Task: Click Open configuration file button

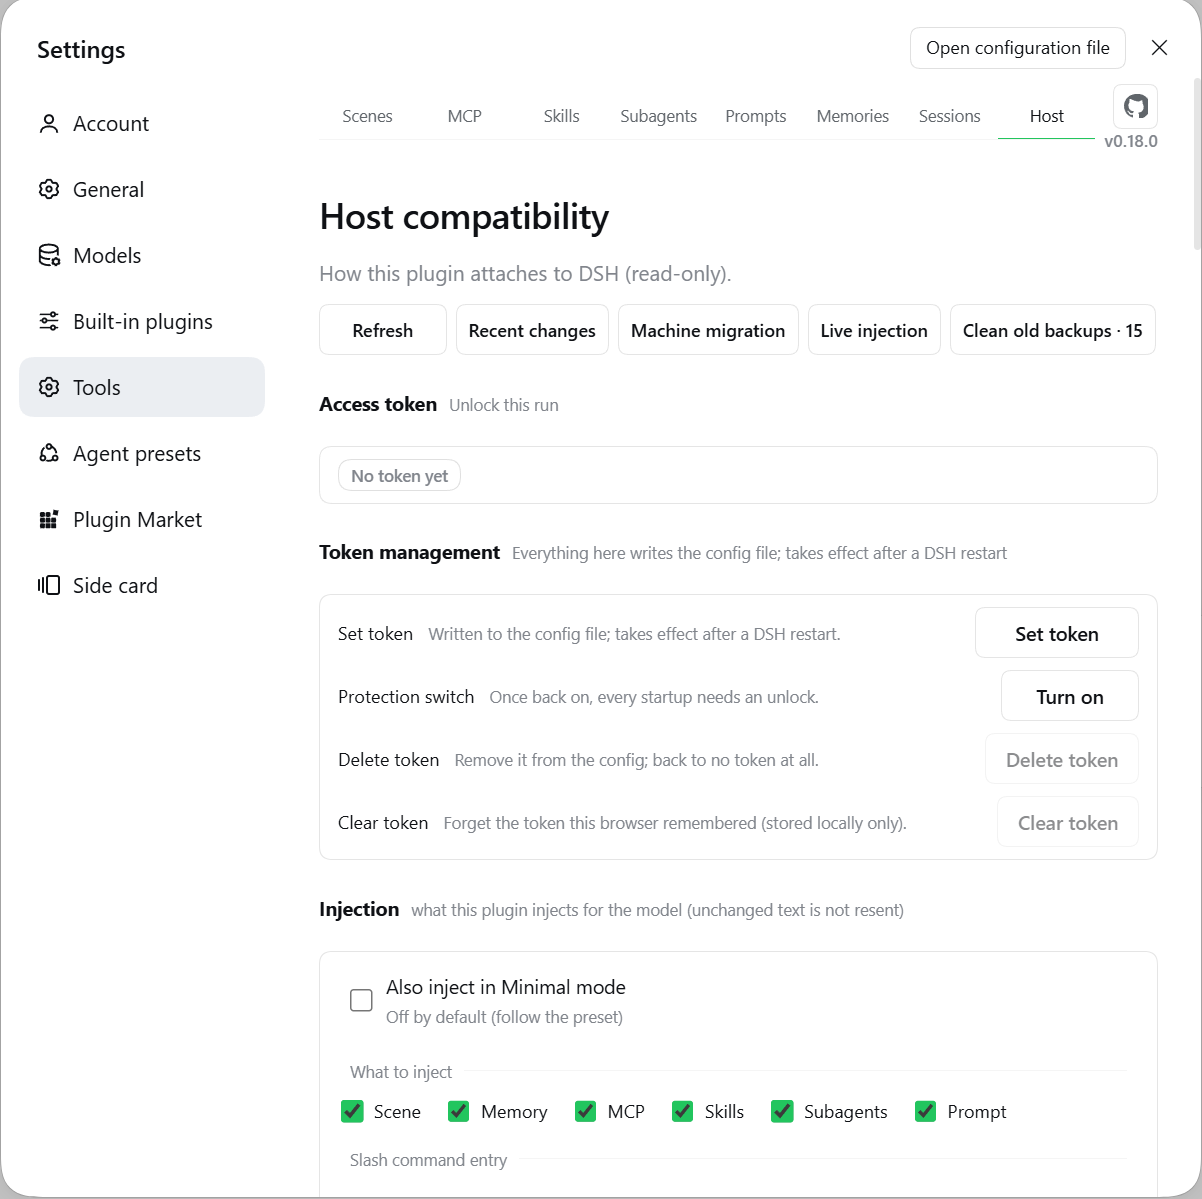Action: 1018,48
